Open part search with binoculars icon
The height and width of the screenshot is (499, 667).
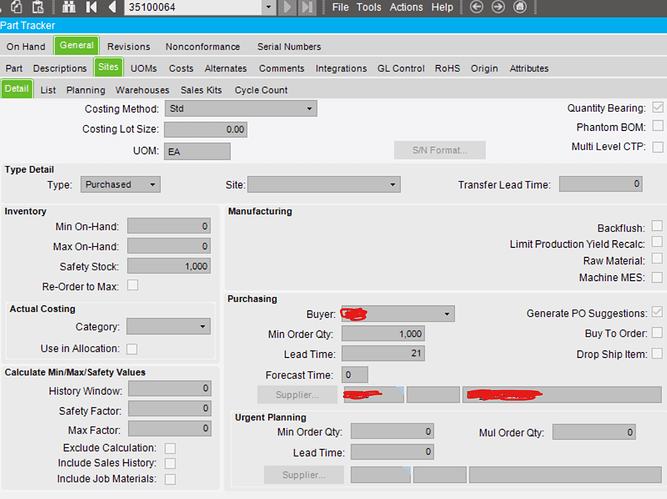(69, 6)
